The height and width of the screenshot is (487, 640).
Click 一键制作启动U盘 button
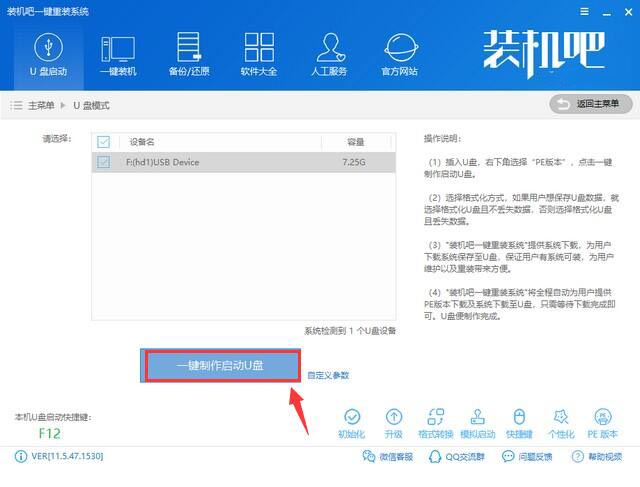click(x=221, y=365)
